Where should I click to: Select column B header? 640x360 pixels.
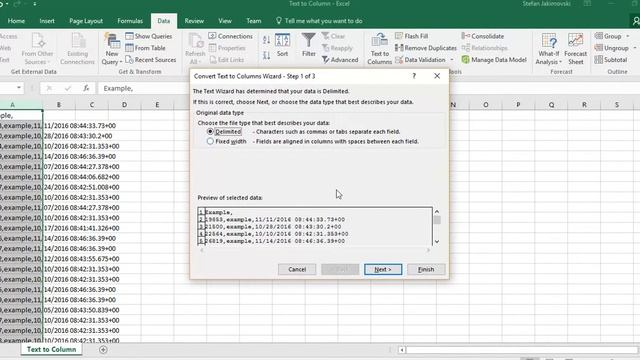(59, 105)
